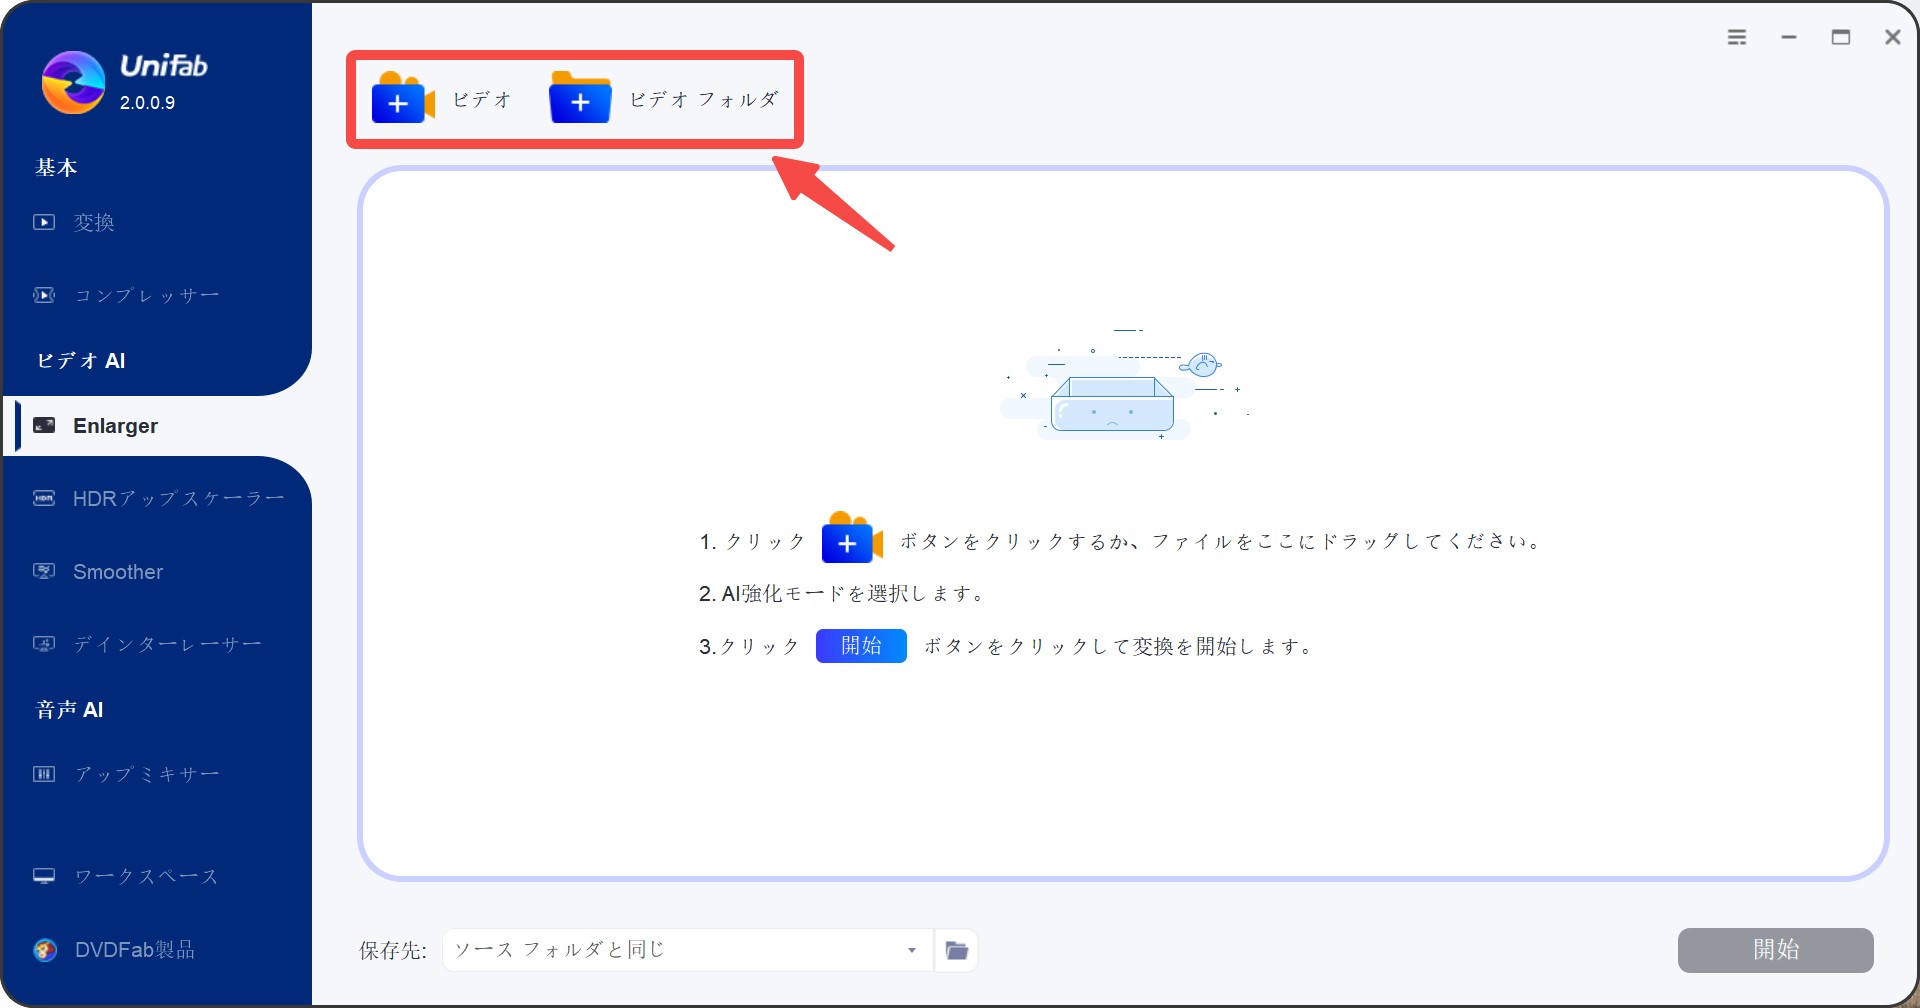Click the version number 2.0.0.9
The width and height of the screenshot is (1920, 1008).
coord(147,103)
